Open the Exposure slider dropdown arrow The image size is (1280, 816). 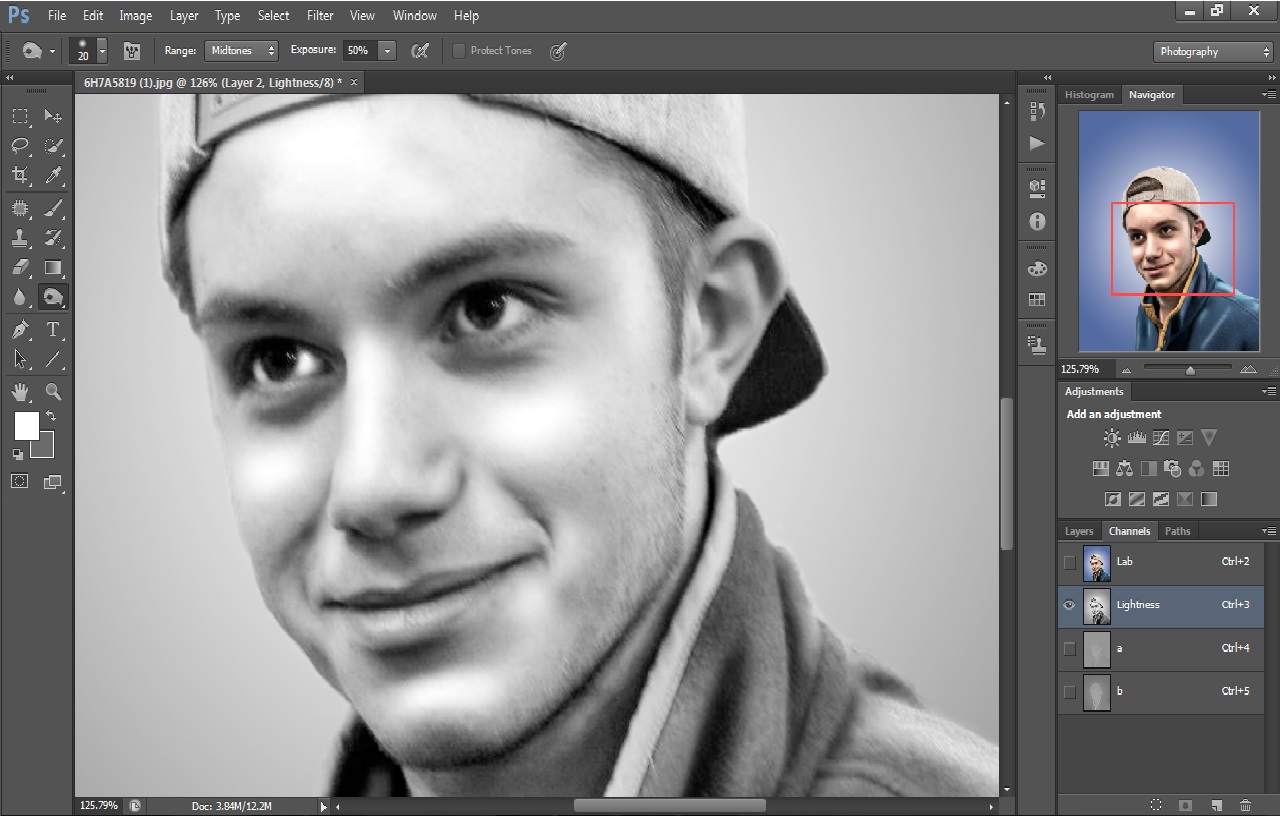pos(387,50)
